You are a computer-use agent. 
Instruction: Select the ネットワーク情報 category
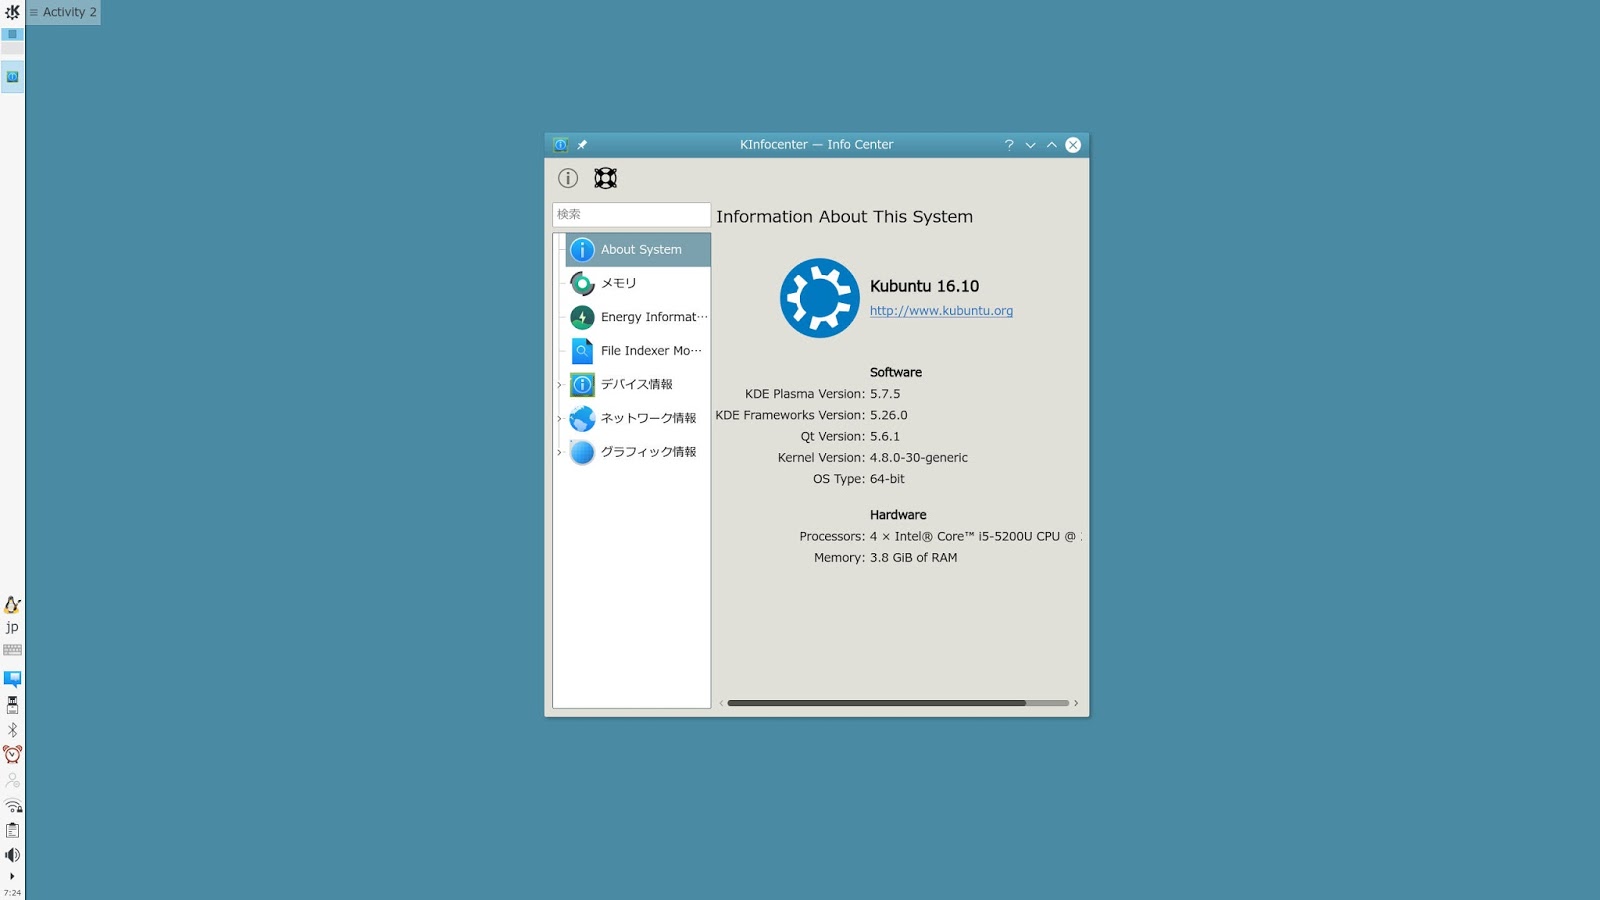638,418
